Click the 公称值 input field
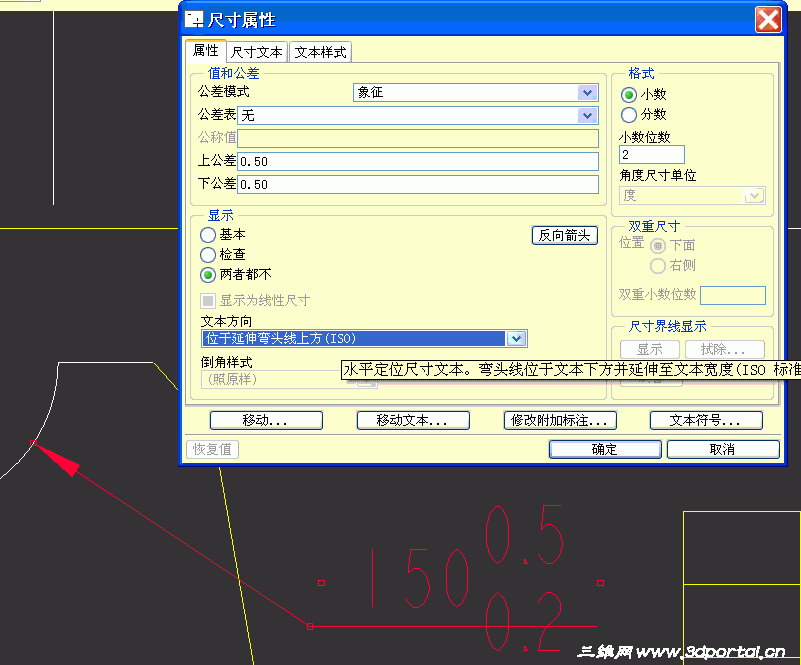This screenshot has height=665, width=801. pyautogui.click(x=418, y=138)
